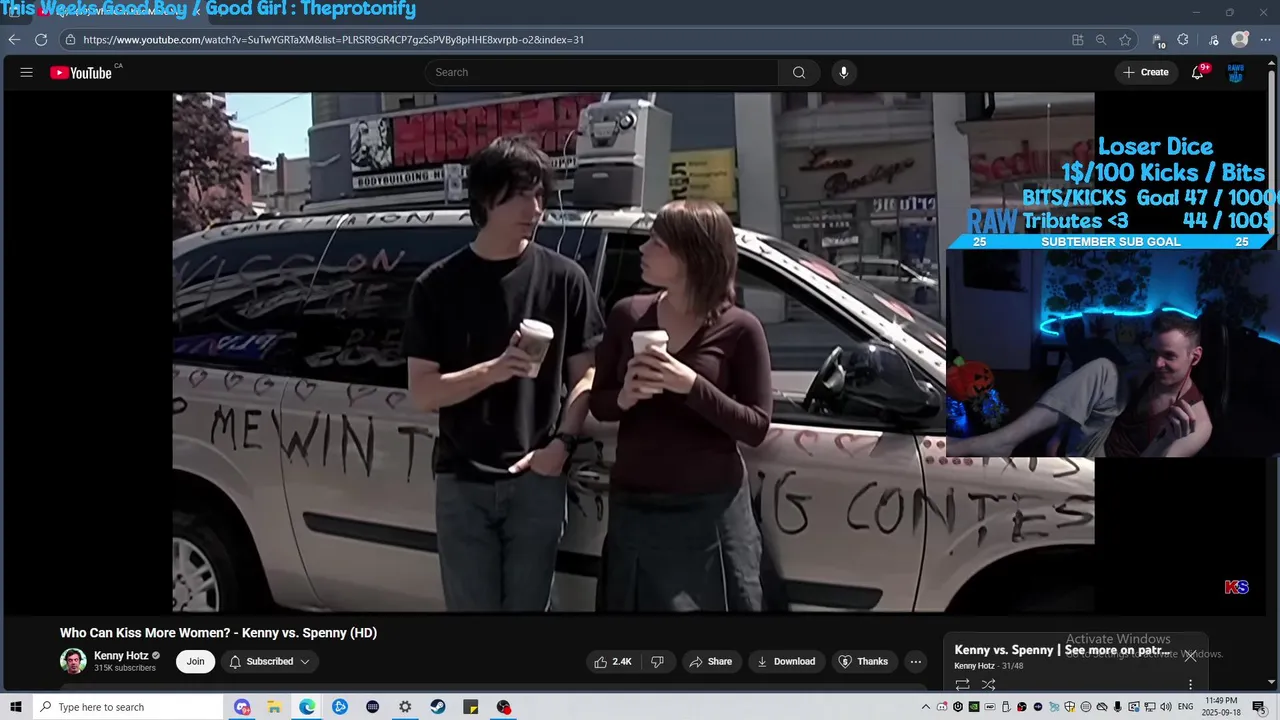The width and height of the screenshot is (1280, 720).
Task: Open playlist options three-dot menu
Action: coord(1190,685)
